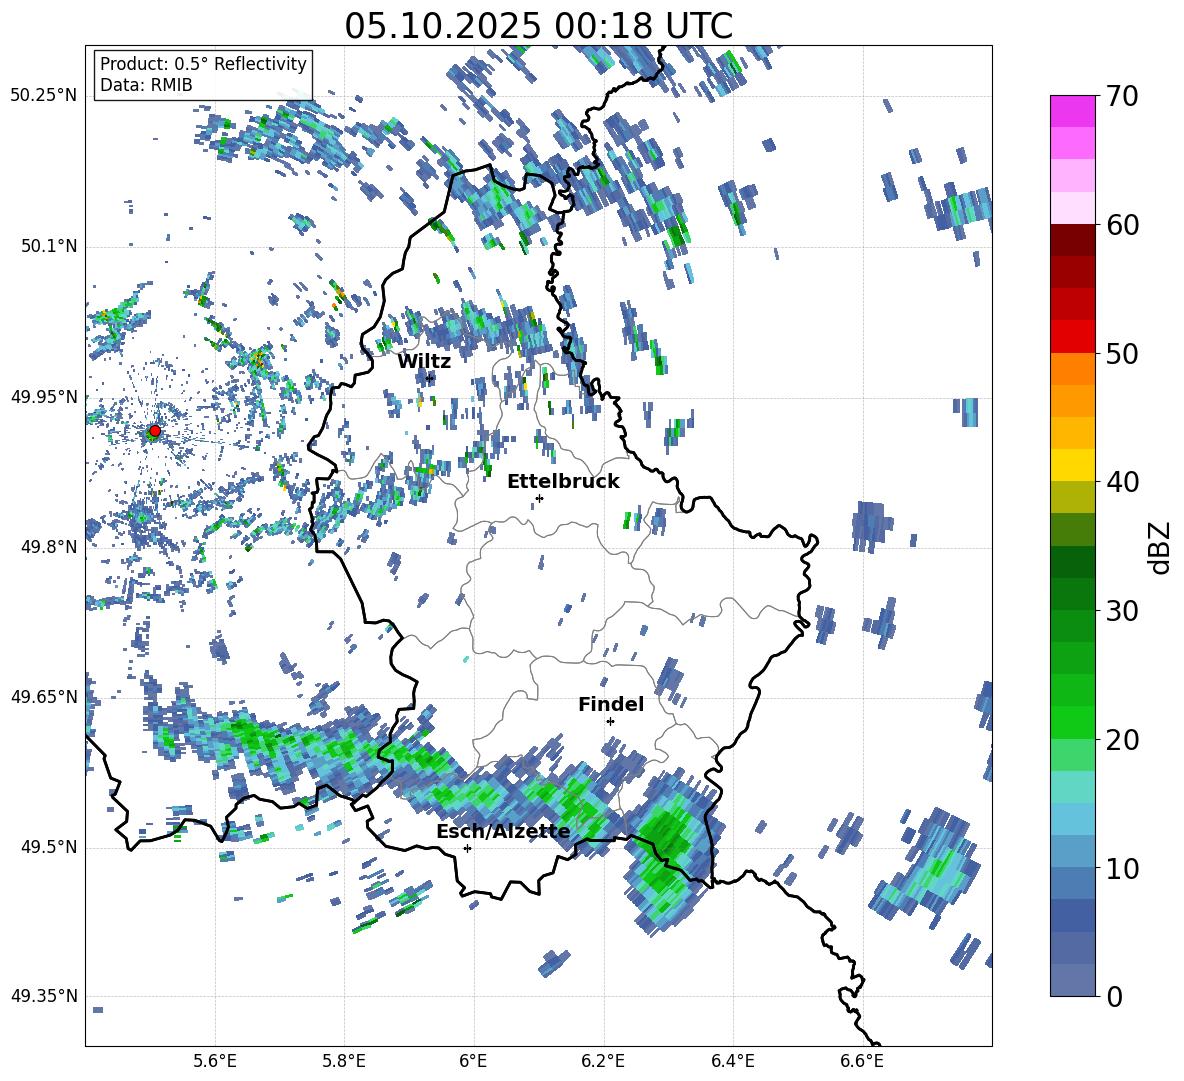Click the Esch/Alzette city label
Image resolution: width=1184 pixels, height=1081 pixels.
(x=503, y=831)
